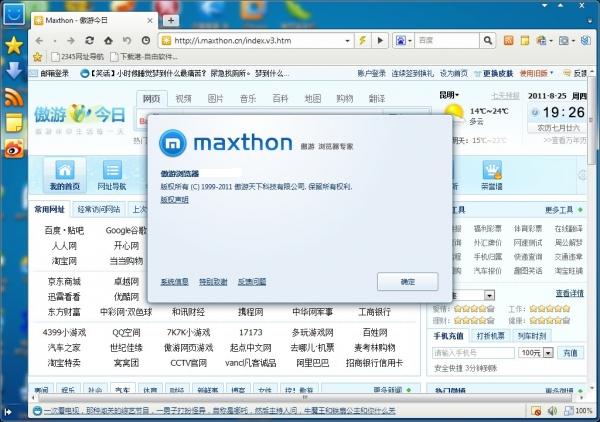
Task: Select the 图片 search tab
Action: point(215,99)
